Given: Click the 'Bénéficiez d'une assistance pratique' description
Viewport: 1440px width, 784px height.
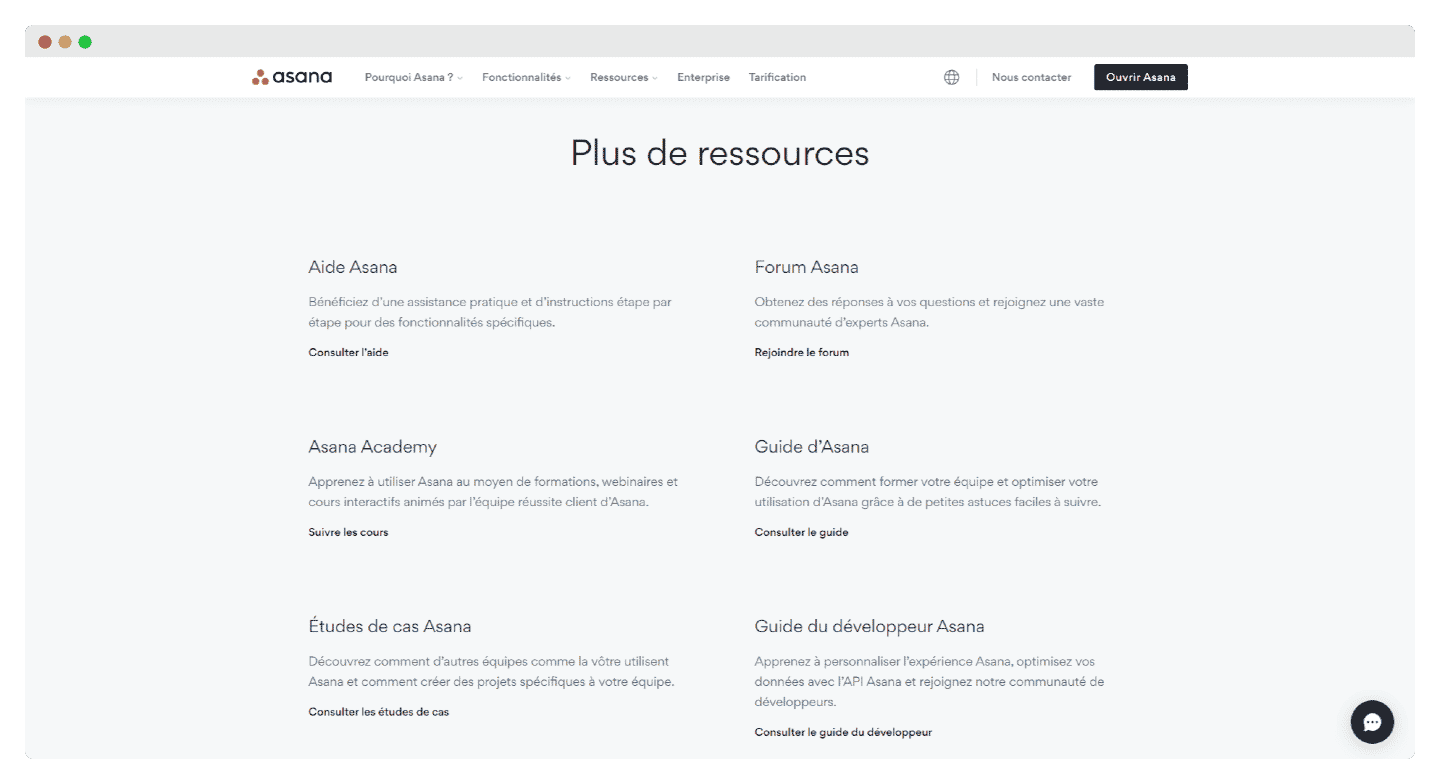Looking at the screenshot, I should [x=490, y=312].
